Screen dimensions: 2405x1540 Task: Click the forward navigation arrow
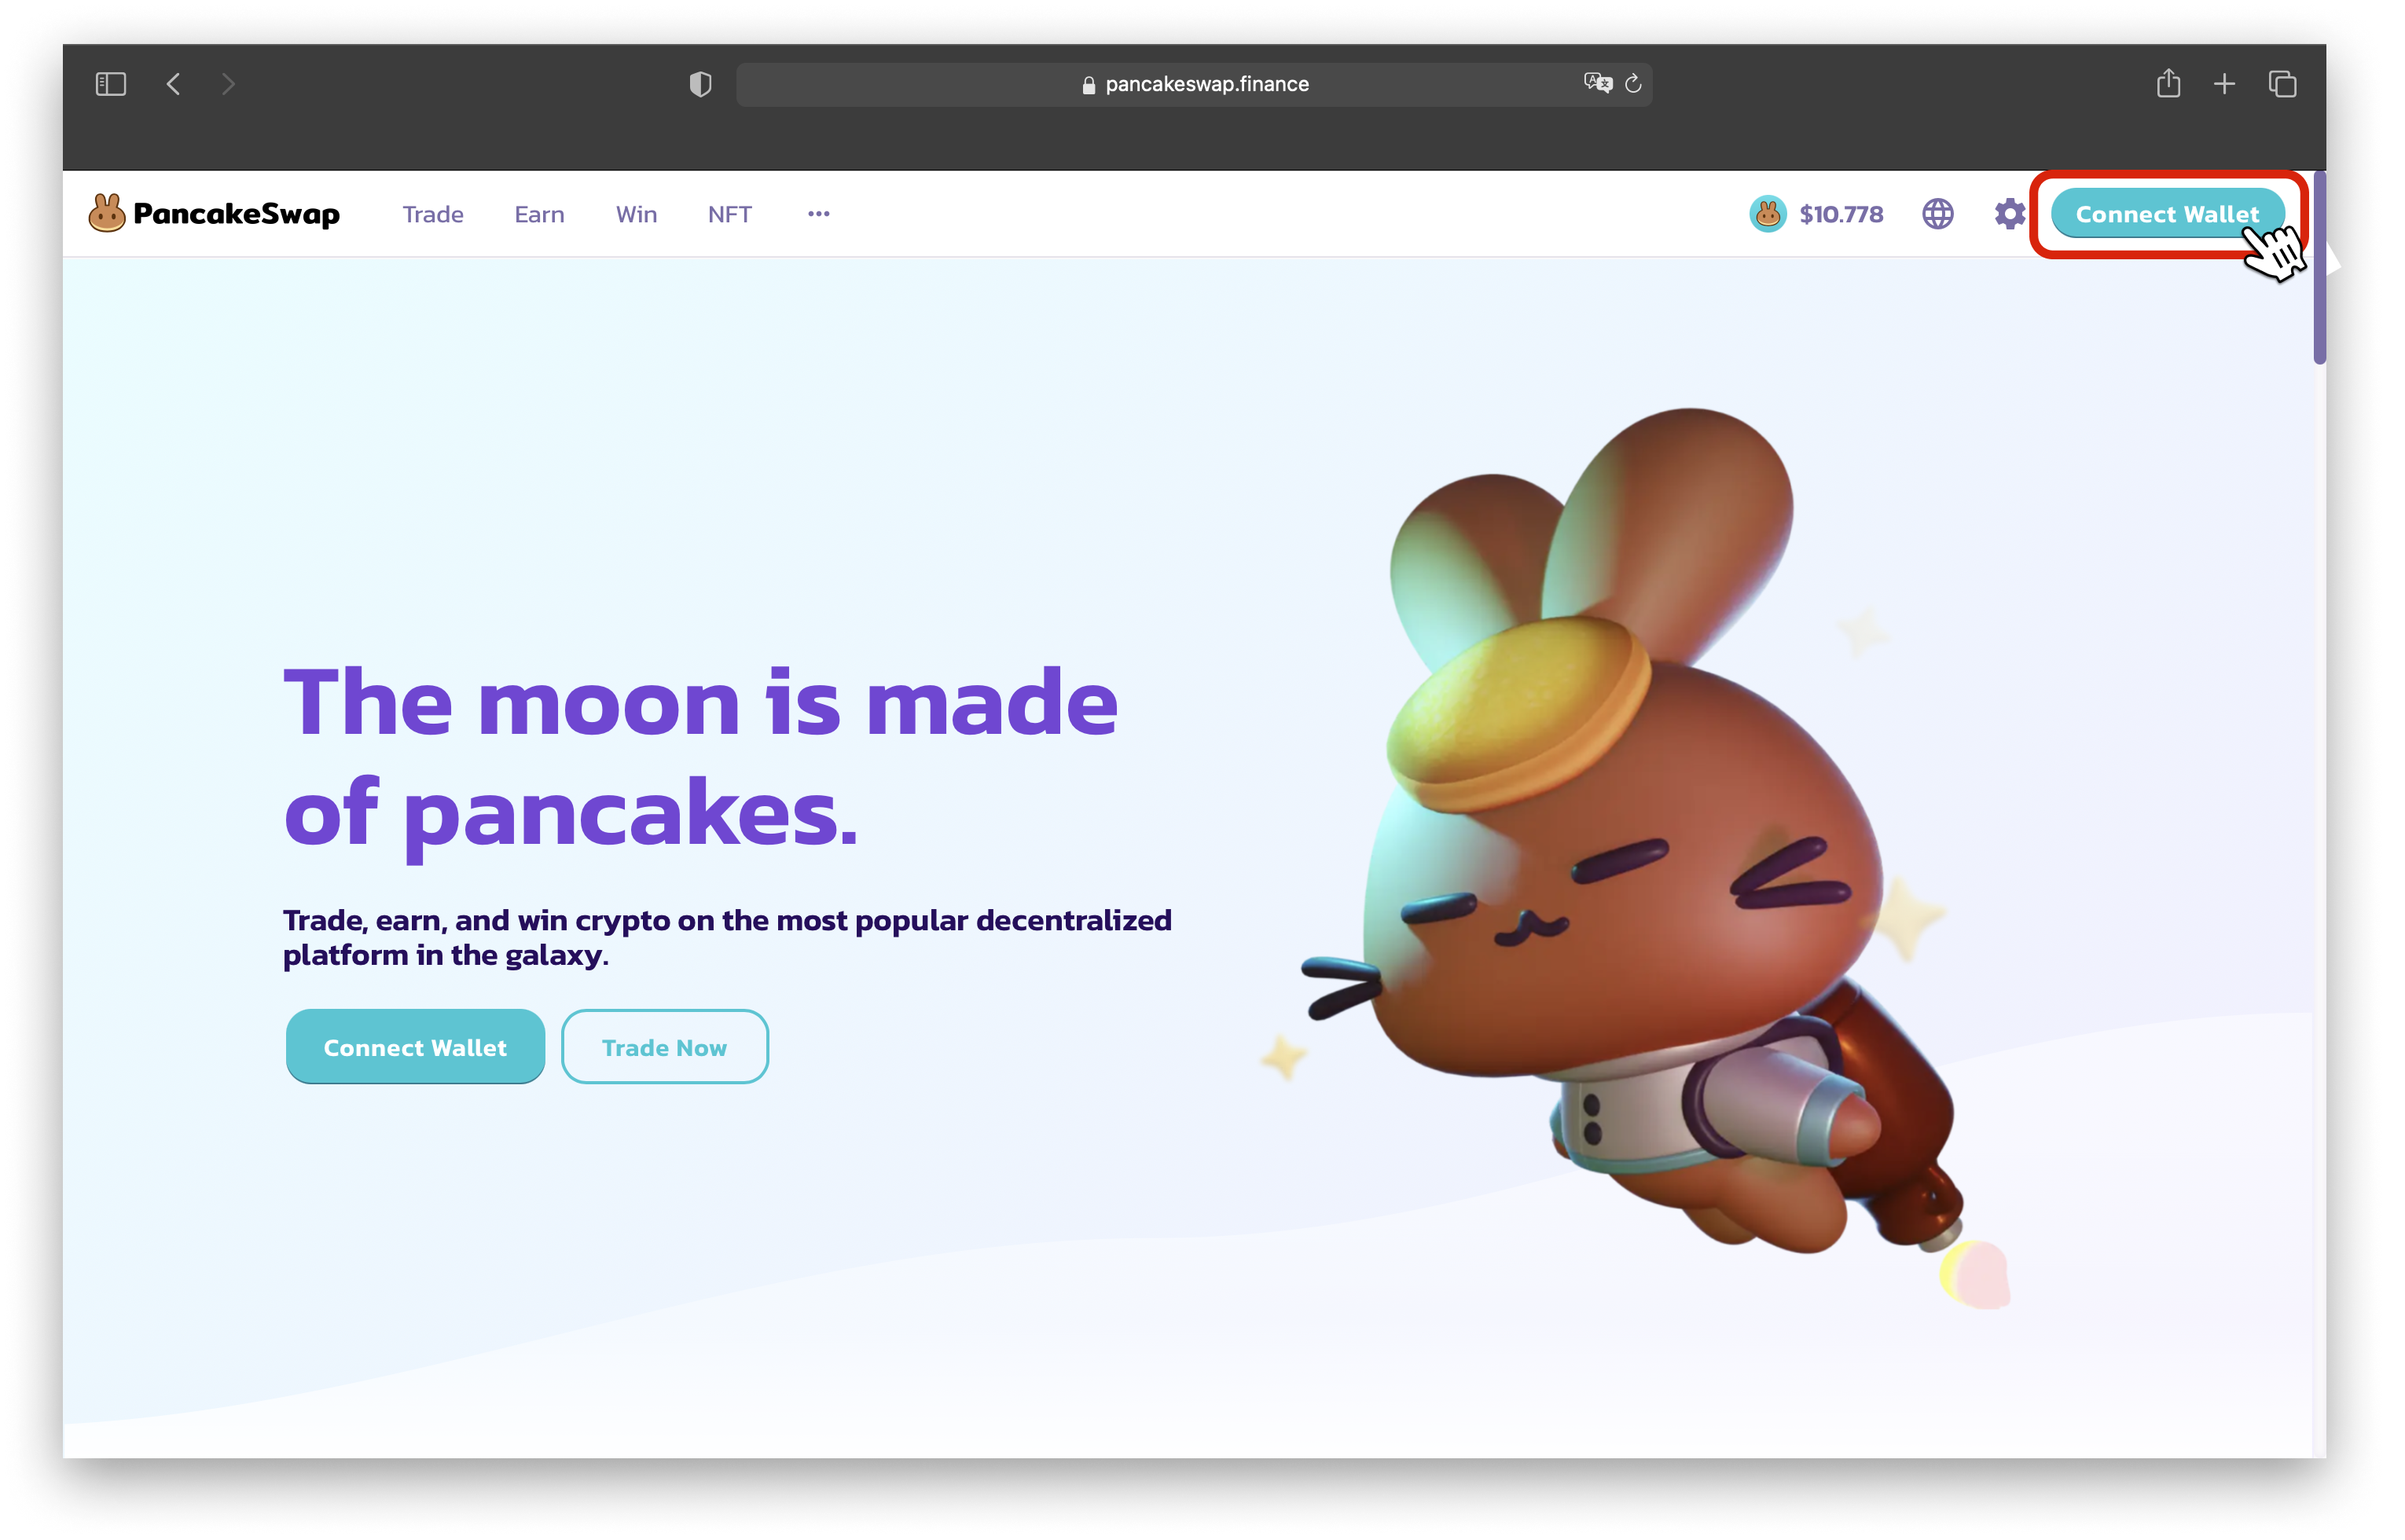point(228,84)
